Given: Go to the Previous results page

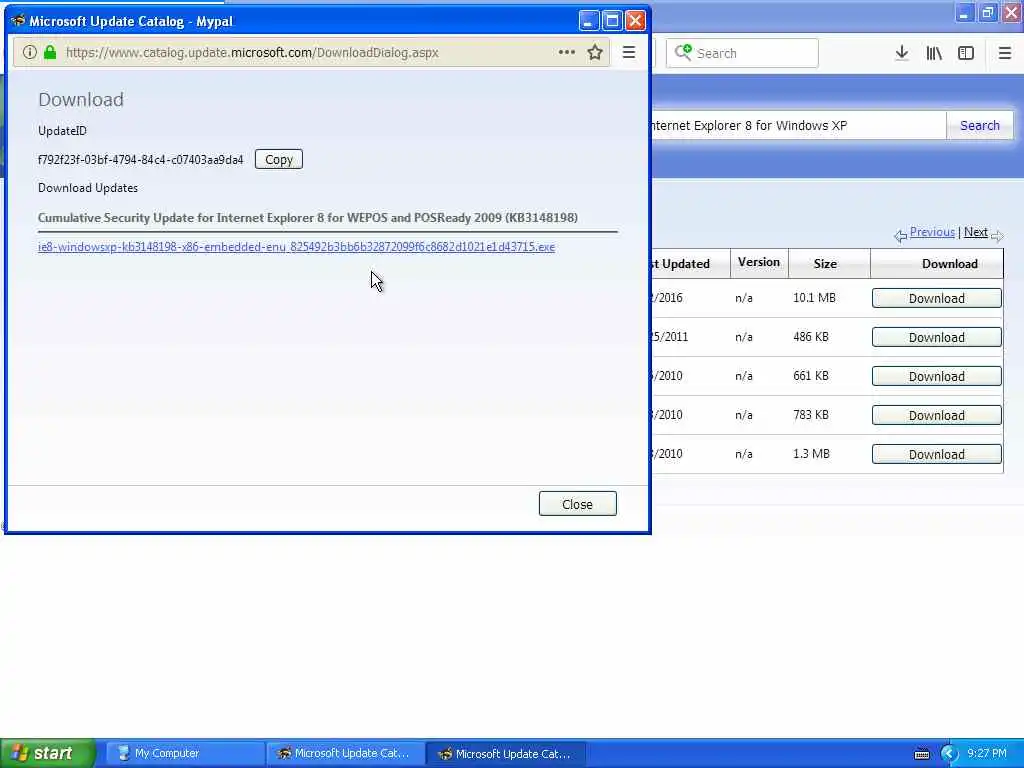Looking at the screenshot, I should coord(932,232).
